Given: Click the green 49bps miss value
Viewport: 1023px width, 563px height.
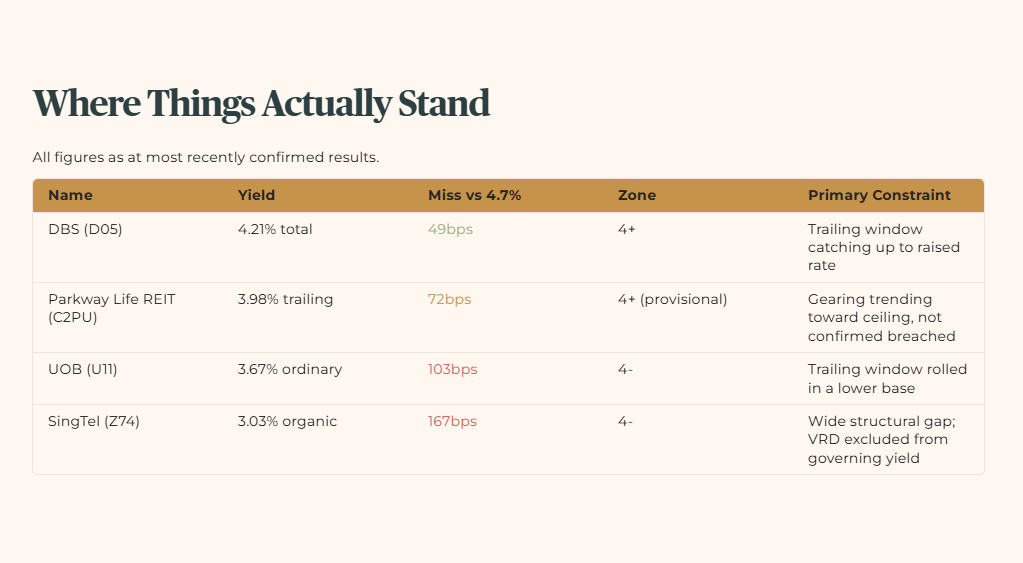Looking at the screenshot, I should click(x=450, y=229).
